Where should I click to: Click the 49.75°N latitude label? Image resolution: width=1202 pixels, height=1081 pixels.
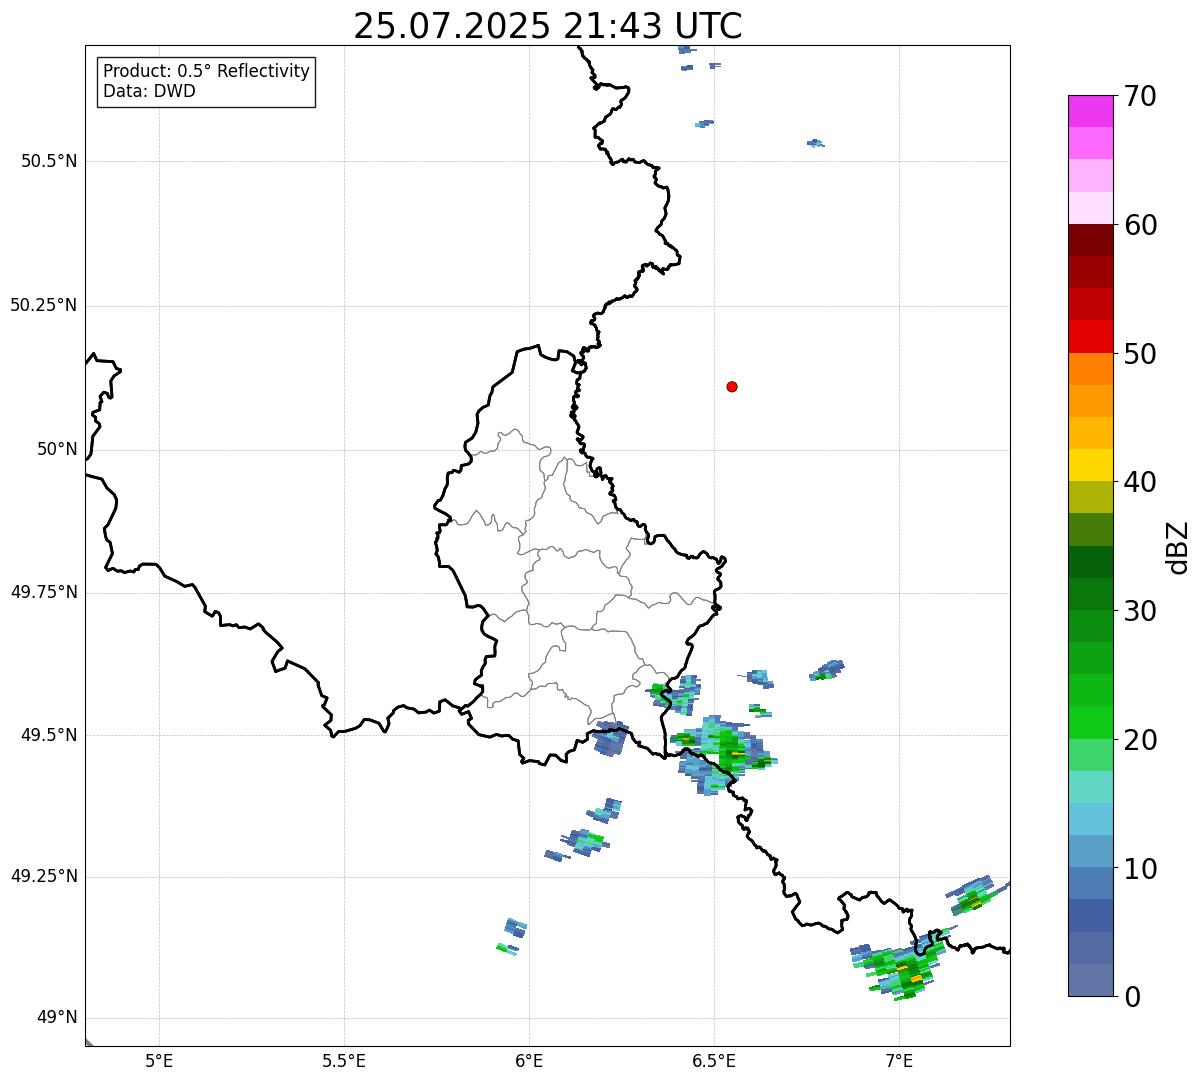(44, 592)
